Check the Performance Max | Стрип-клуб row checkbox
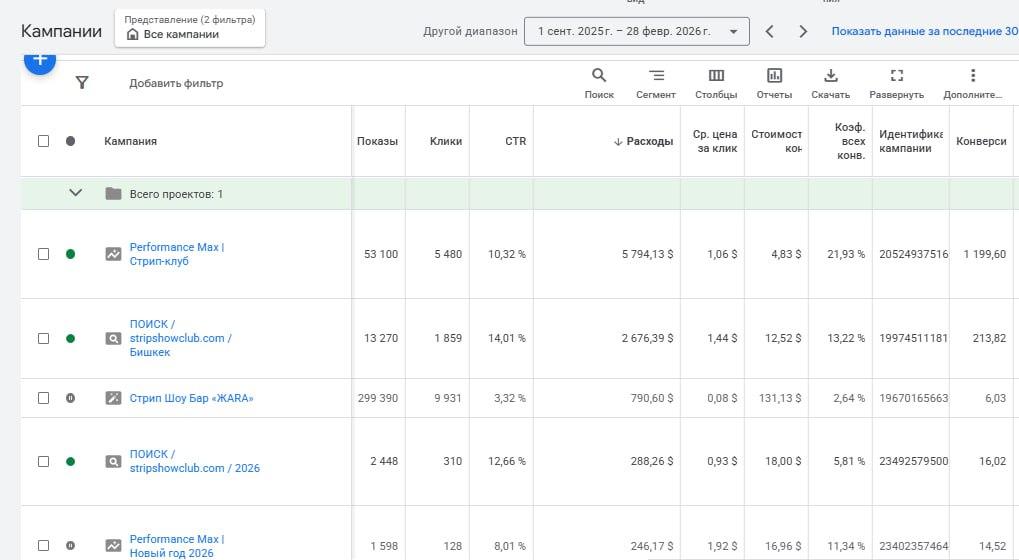 coord(43,254)
